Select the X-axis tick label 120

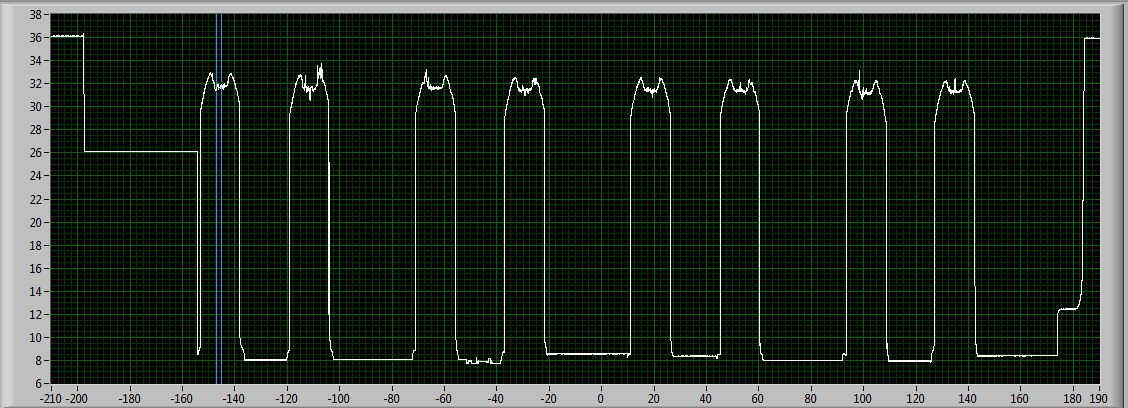[x=916, y=397]
